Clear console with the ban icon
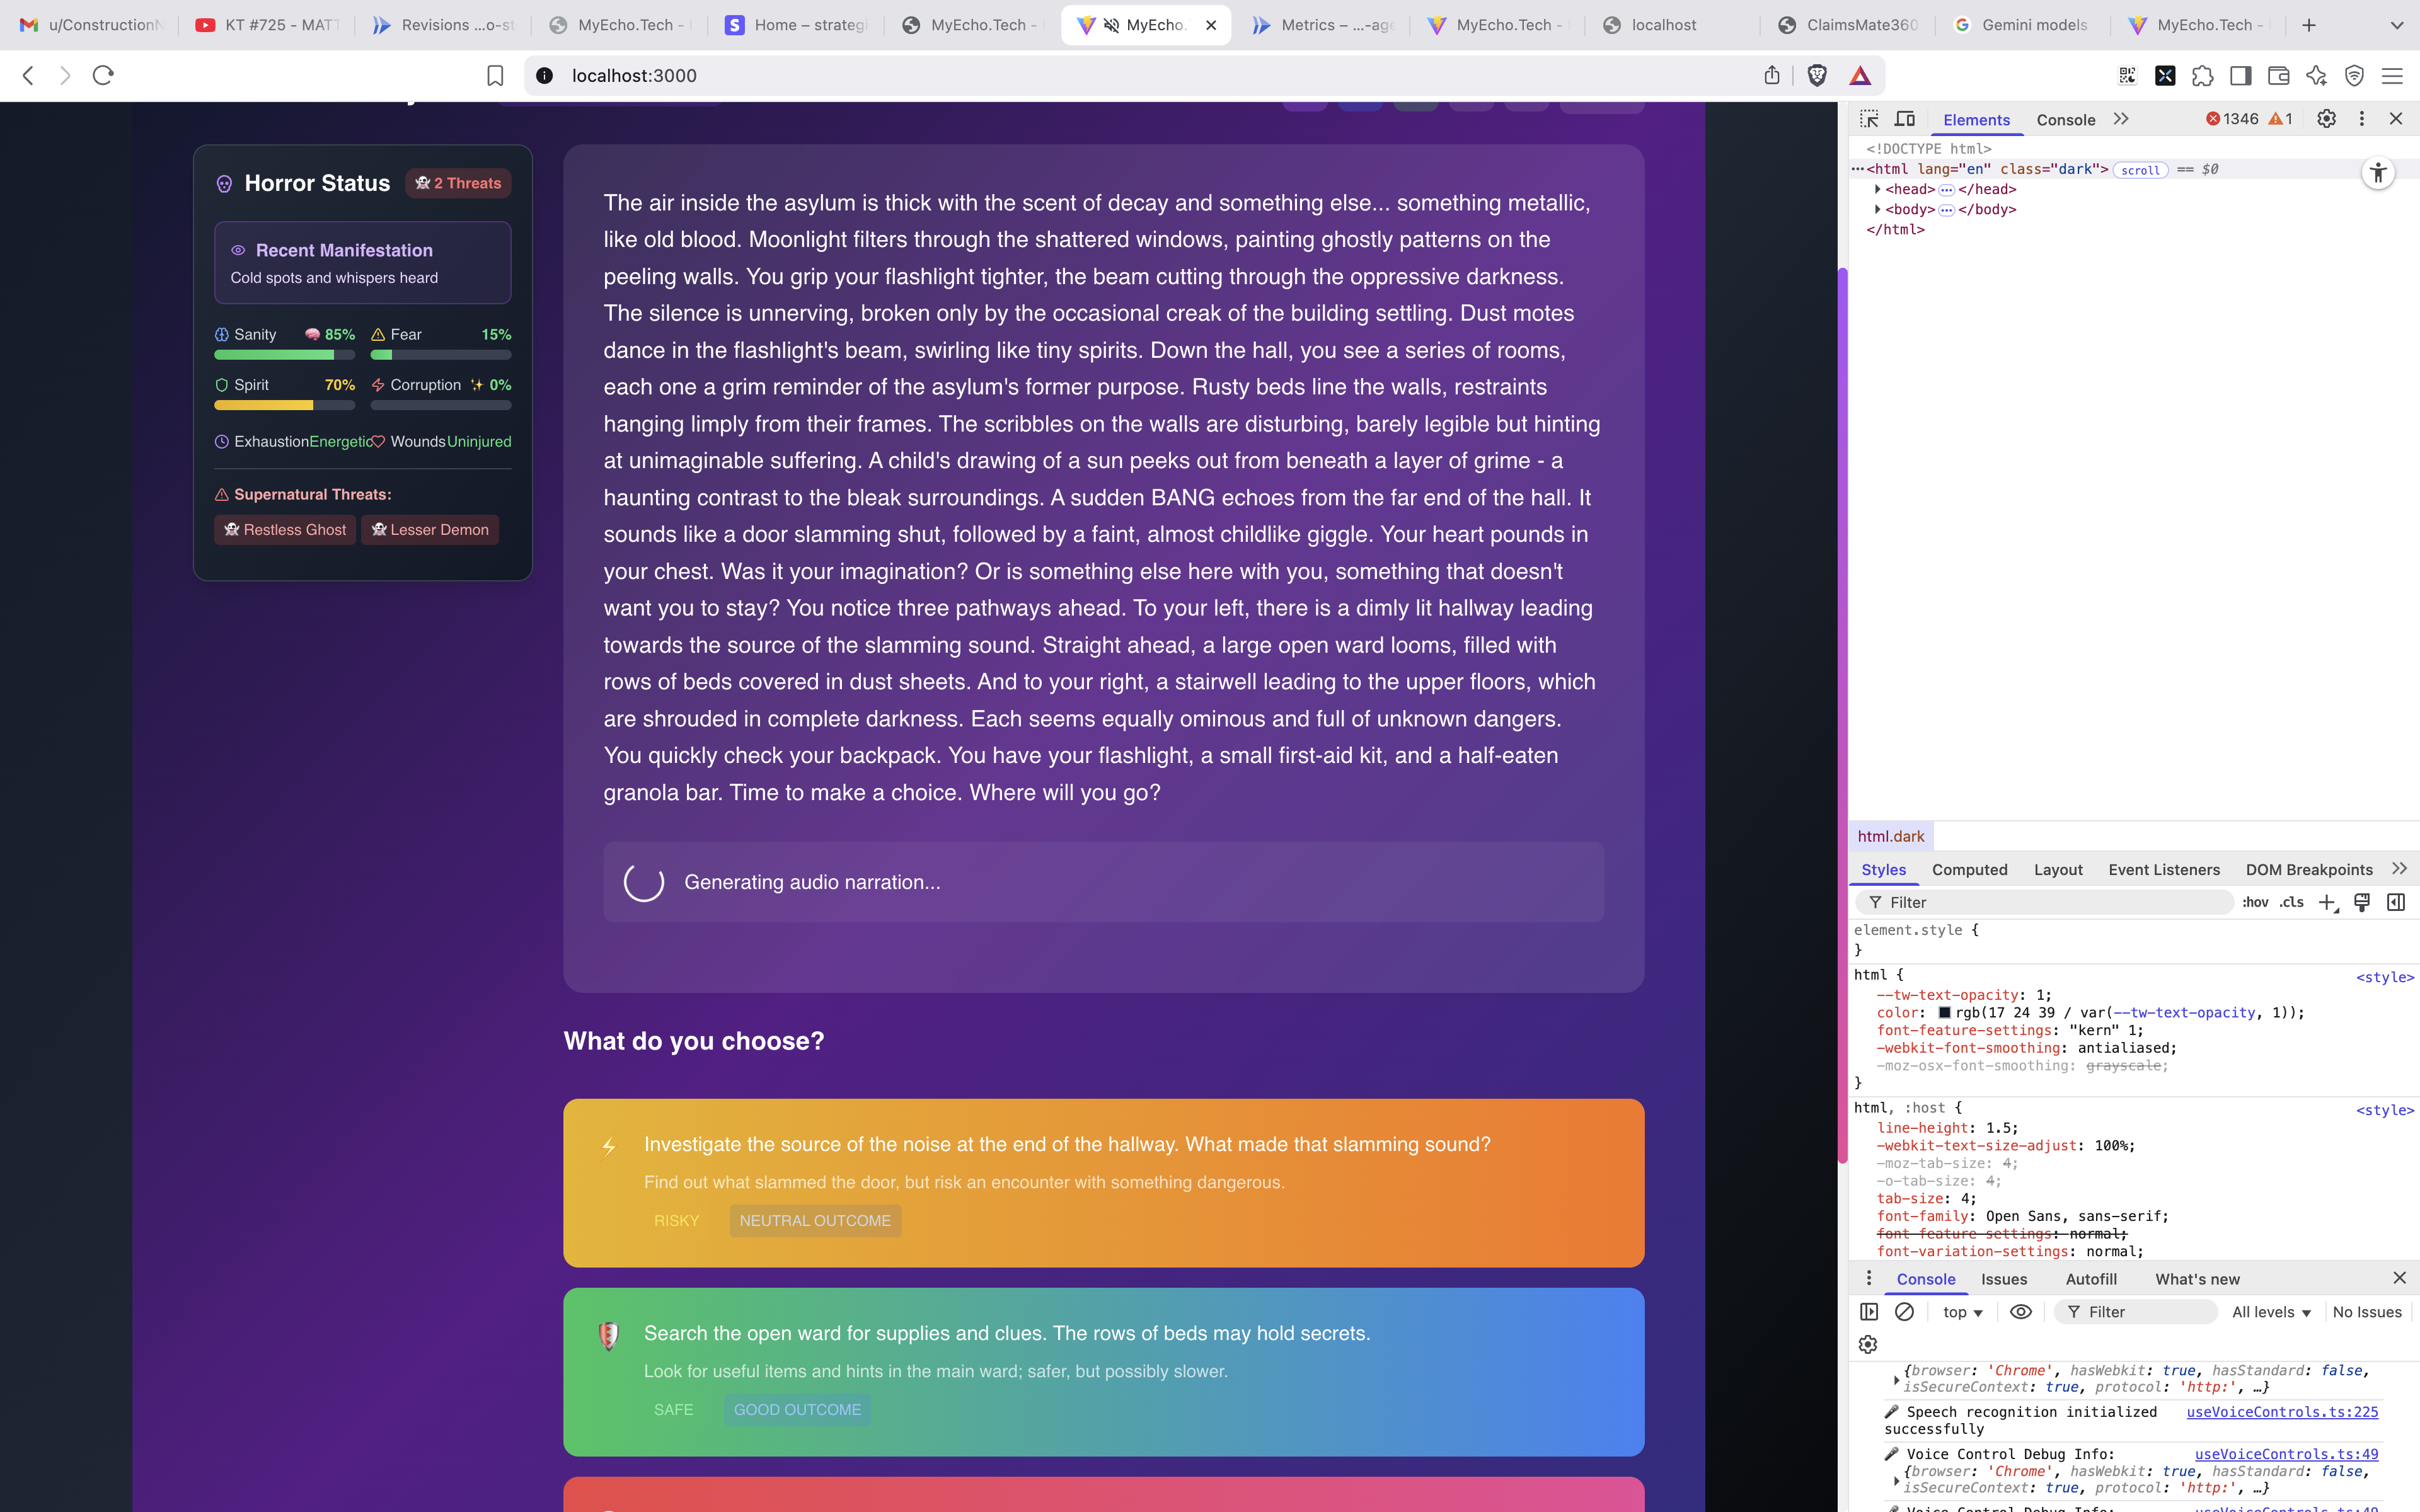 (1905, 1312)
